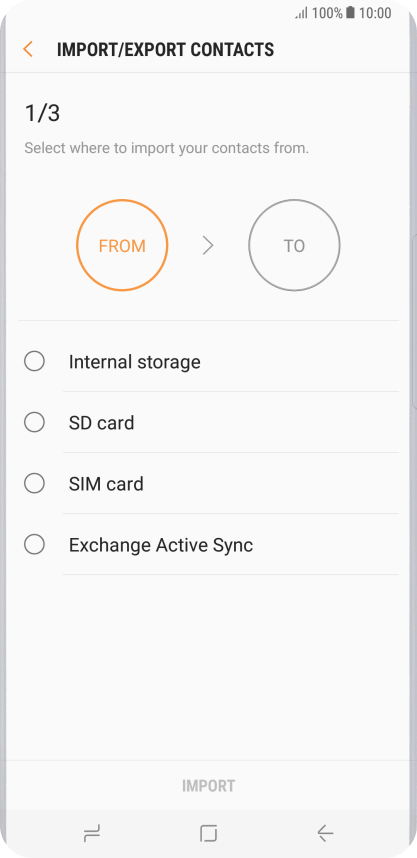Select the SD card radio button
417x858 pixels.
coord(34,422)
